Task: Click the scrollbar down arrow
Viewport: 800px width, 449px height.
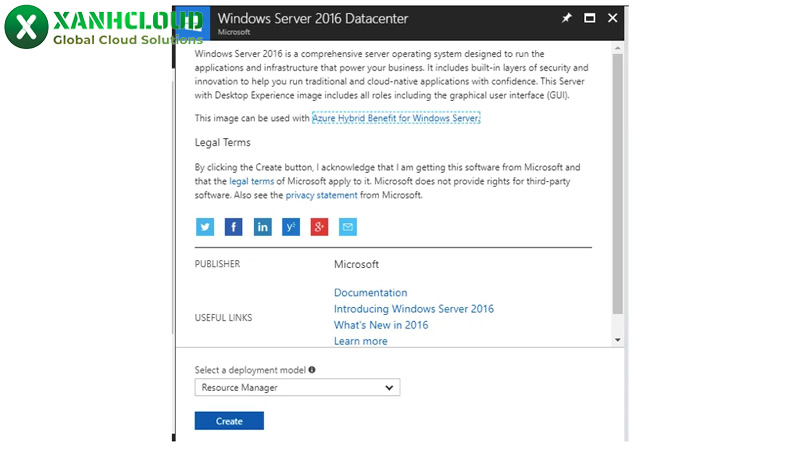Action: pyautogui.click(x=617, y=340)
